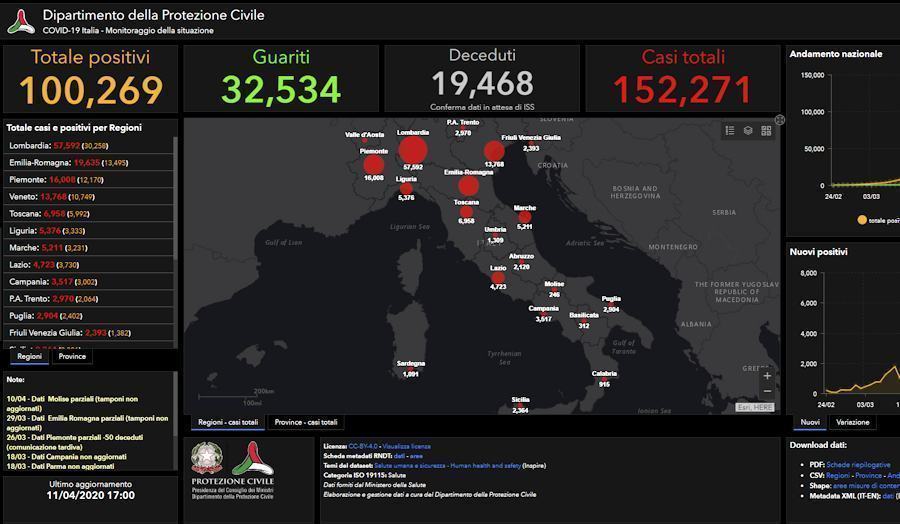Open the basemap gallery grid
The image size is (900, 524).
click(766, 130)
